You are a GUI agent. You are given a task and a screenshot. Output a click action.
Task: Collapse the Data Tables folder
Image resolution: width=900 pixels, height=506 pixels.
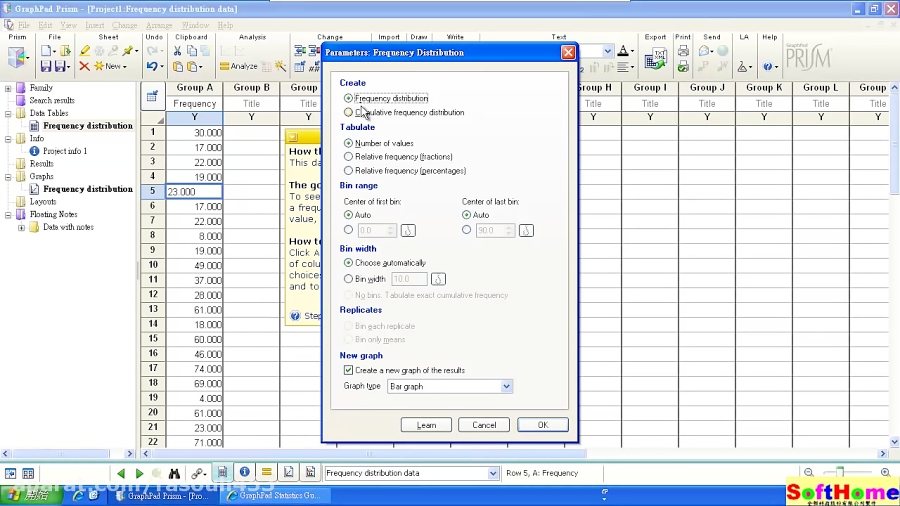8,113
